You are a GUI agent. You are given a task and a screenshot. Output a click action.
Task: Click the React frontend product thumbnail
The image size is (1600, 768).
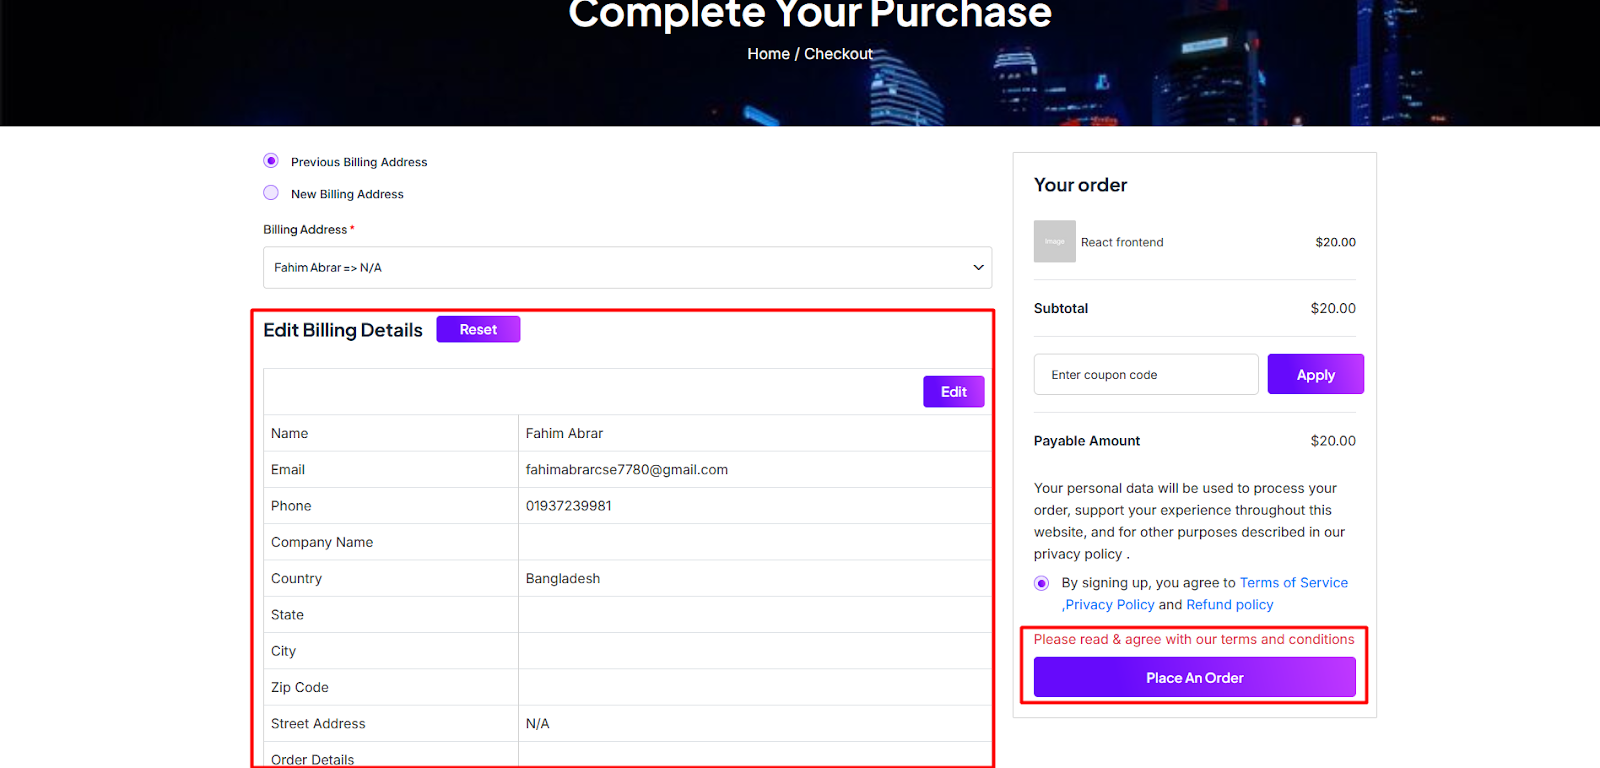(1055, 242)
